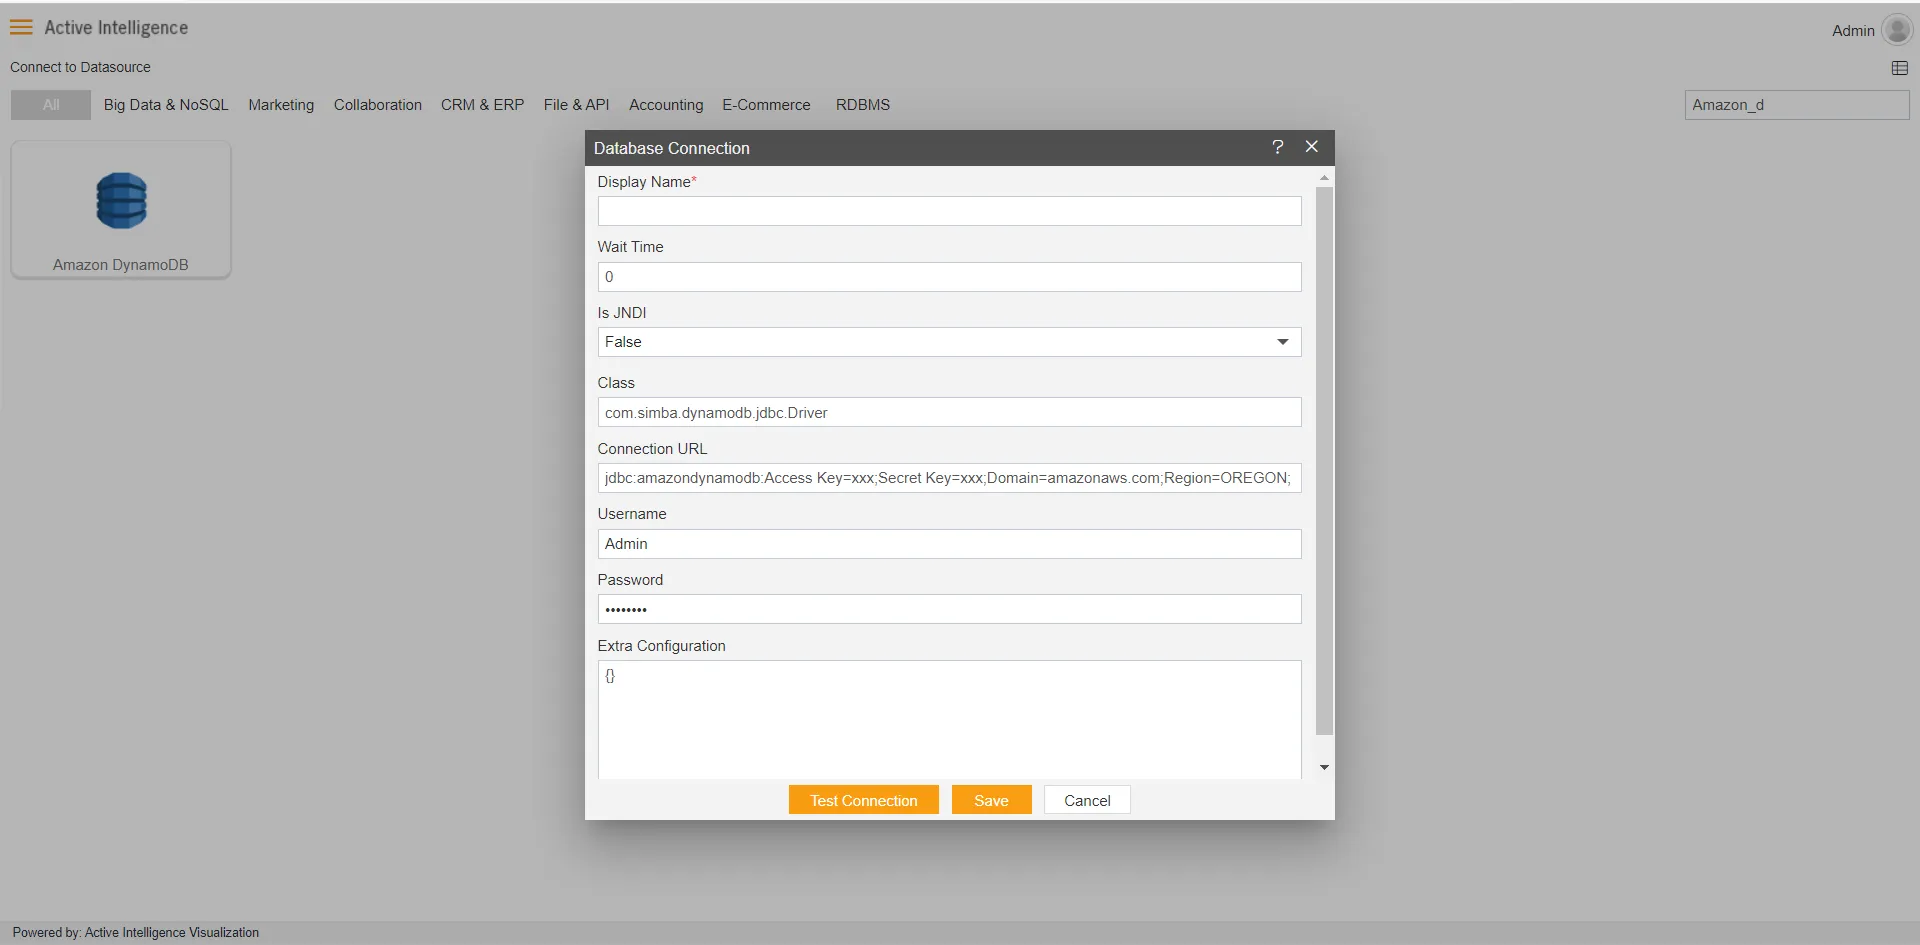Save the database connection
1920x945 pixels.
pos(991,800)
